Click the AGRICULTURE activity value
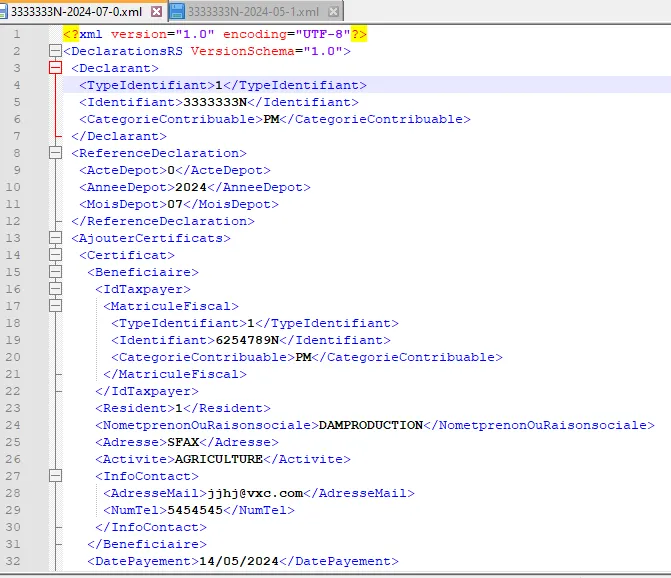Screen dimensions: 671x578 (219, 459)
